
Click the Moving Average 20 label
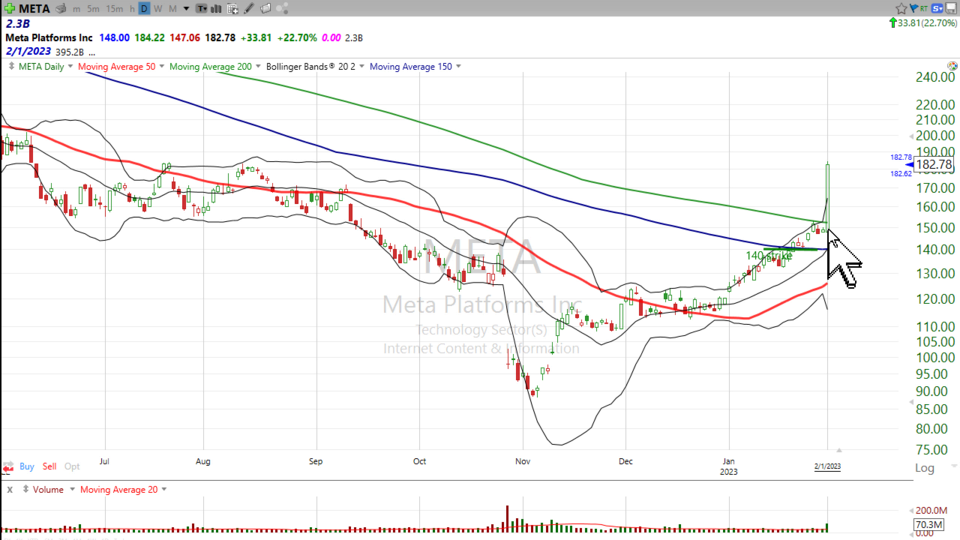[119, 489]
